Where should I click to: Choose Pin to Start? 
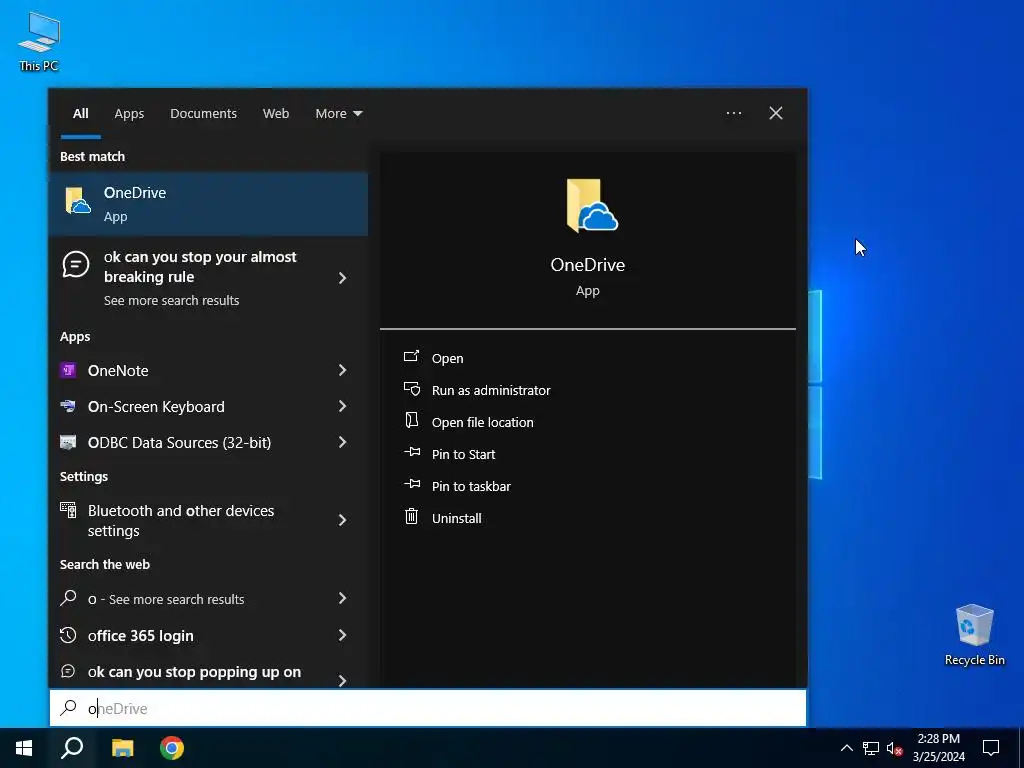click(463, 454)
